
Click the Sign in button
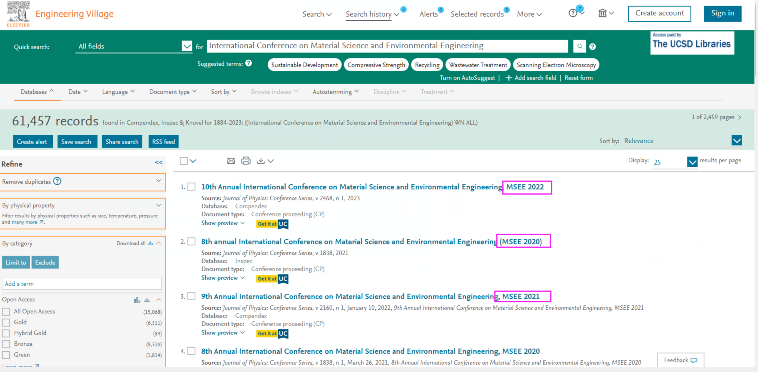pyautogui.click(x=723, y=14)
